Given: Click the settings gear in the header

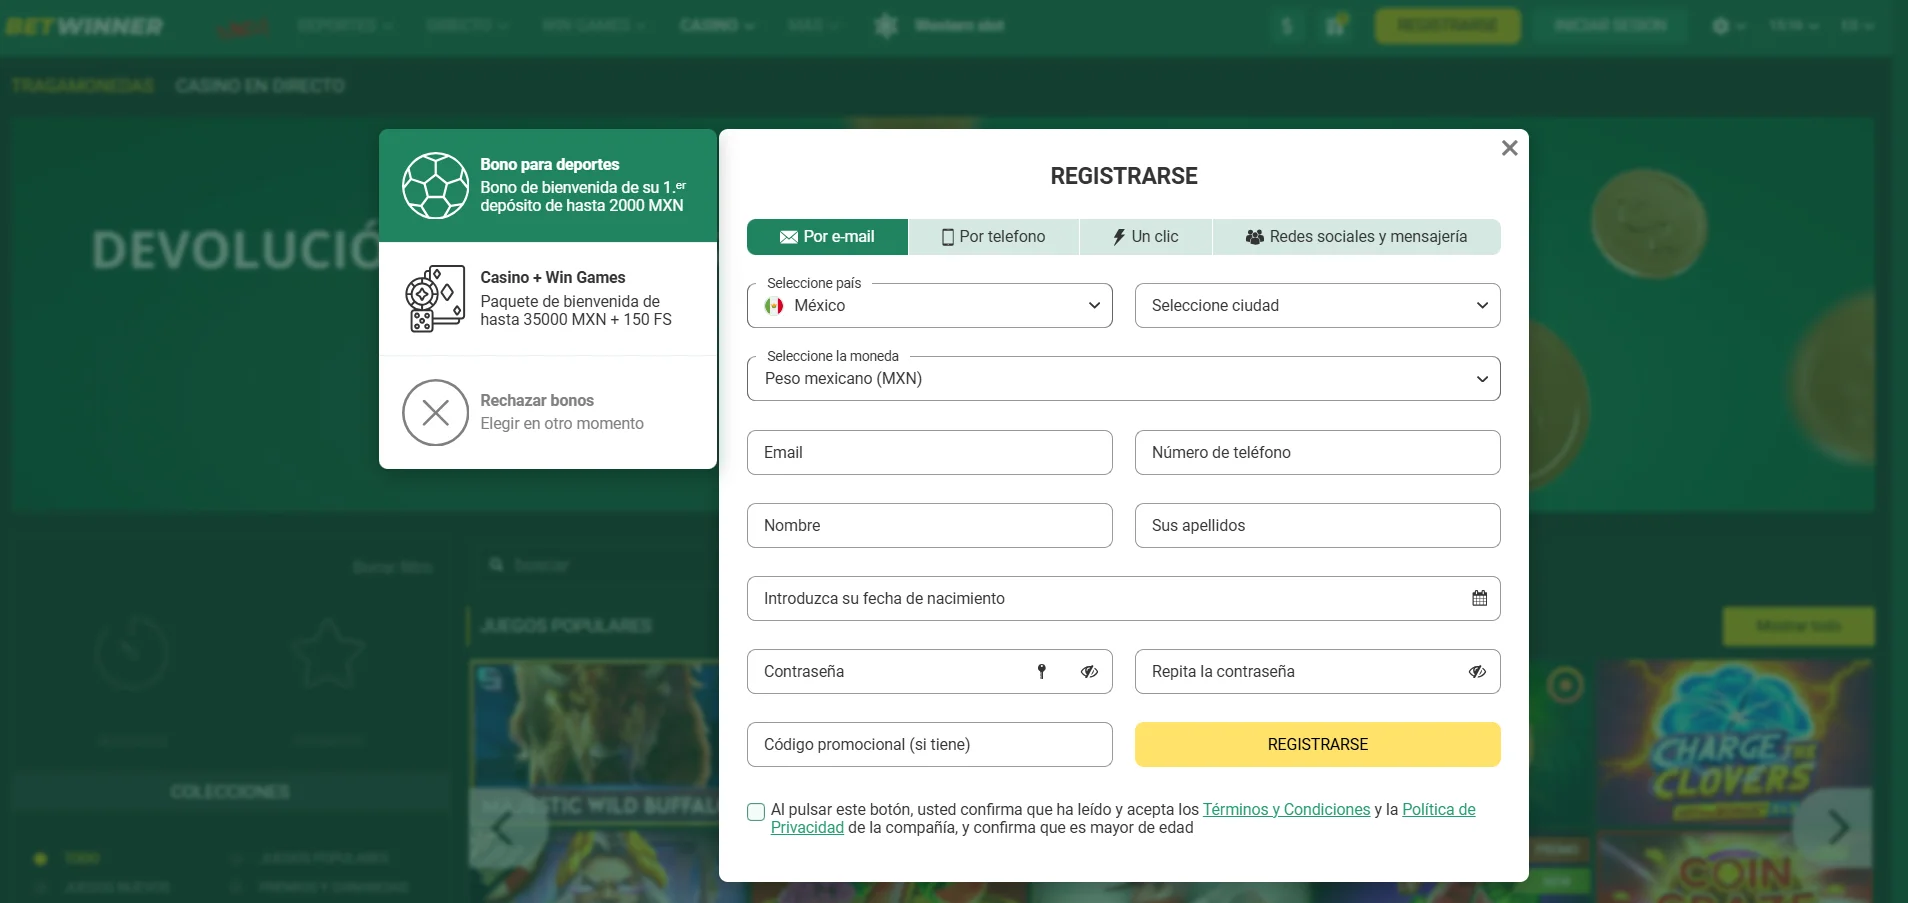Looking at the screenshot, I should [1720, 26].
